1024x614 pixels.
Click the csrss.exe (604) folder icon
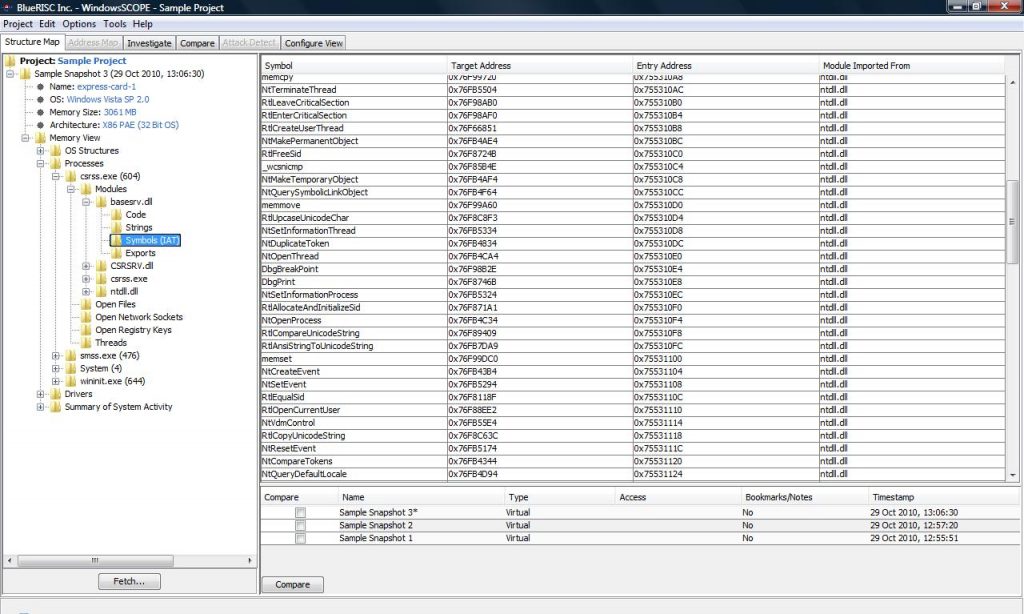[x=71, y=176]
